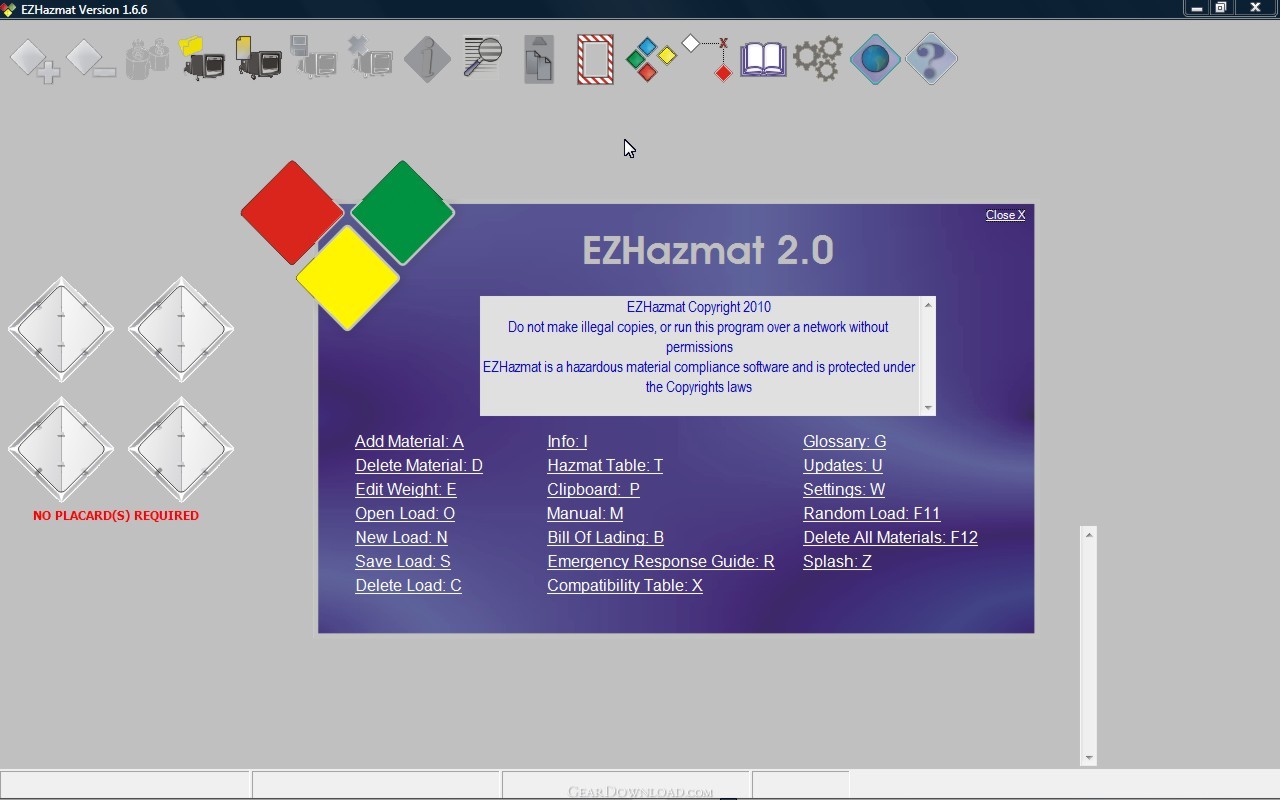Click the top-left empty placard holder
This screenshot has height=800, width=1280.
tap(61, 329)
